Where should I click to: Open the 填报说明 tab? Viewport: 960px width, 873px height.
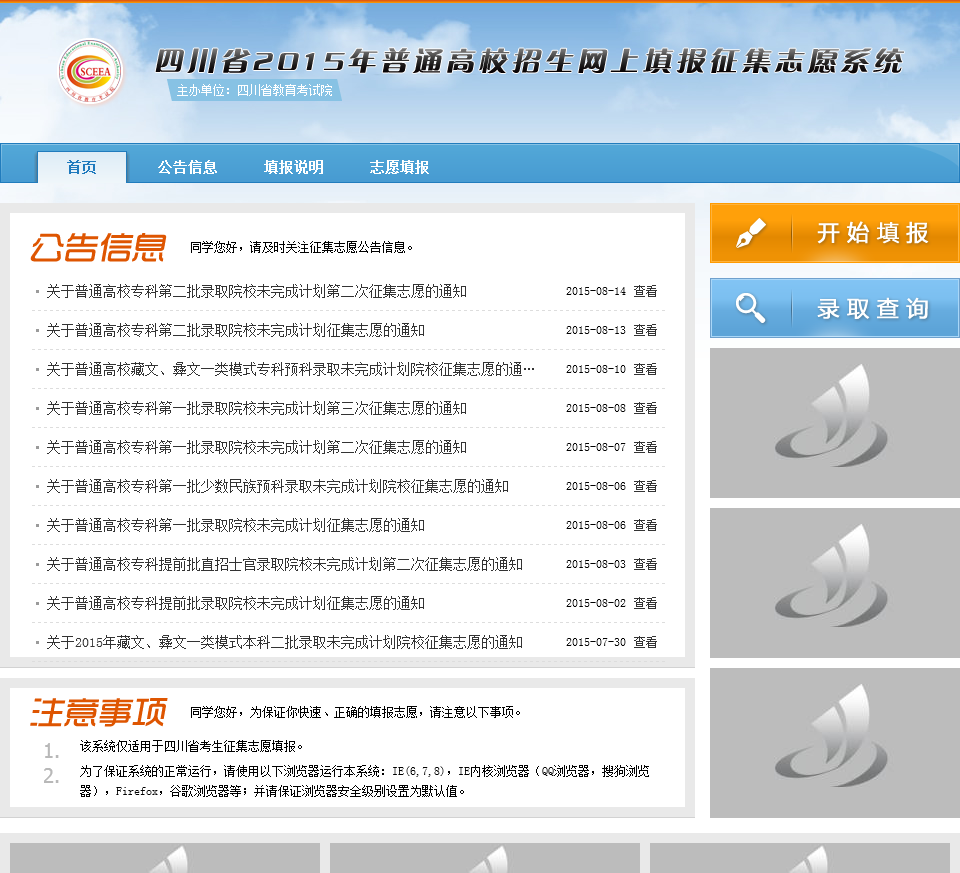tap(293, 167)
